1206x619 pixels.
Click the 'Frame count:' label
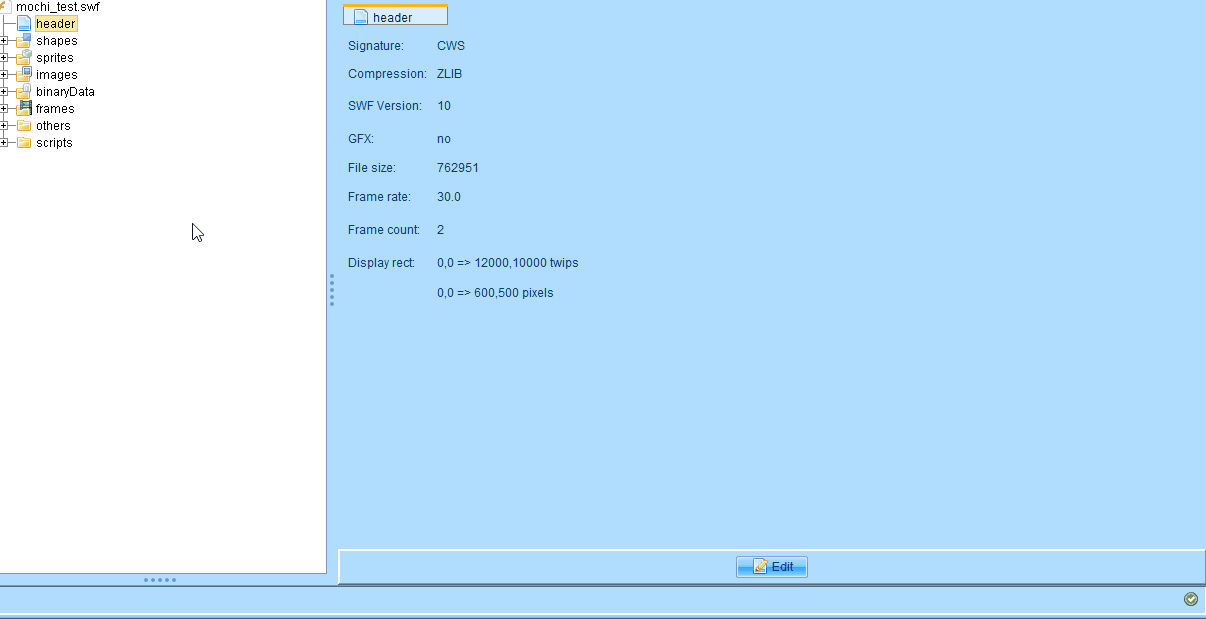coord(384,230)
